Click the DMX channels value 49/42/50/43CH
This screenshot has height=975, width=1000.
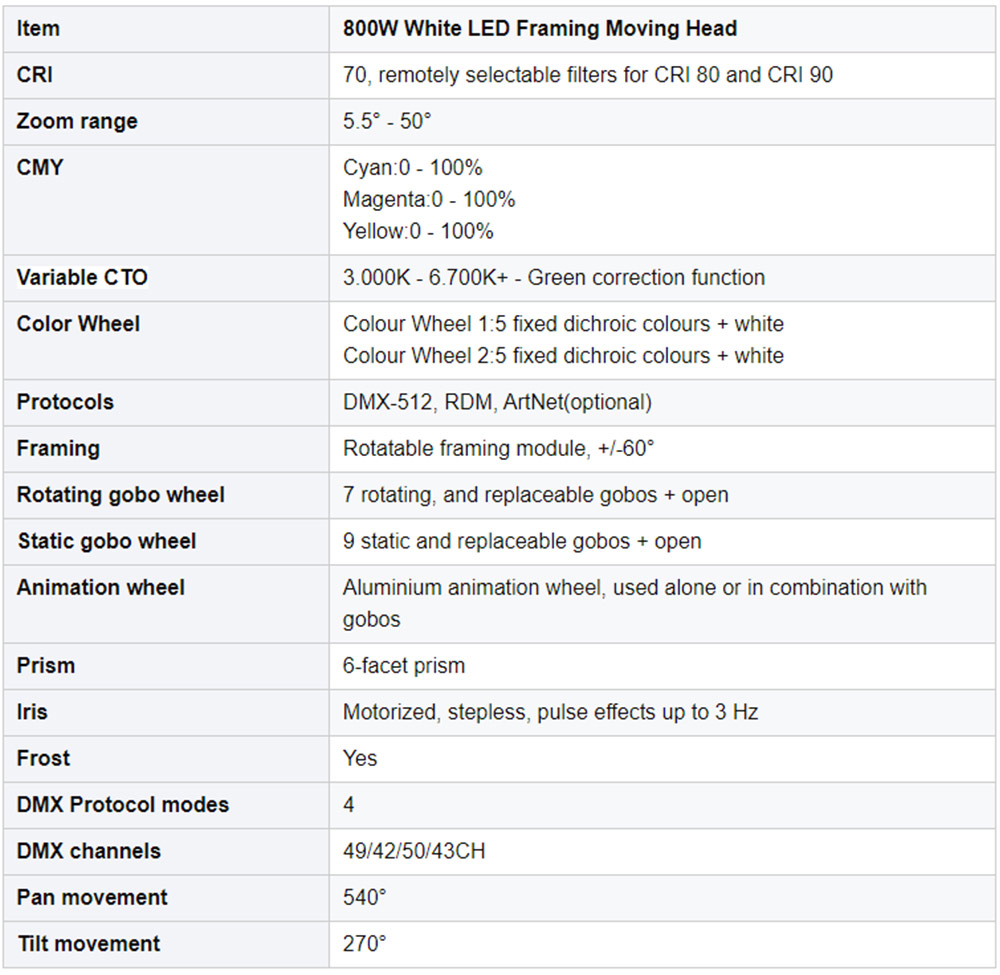point(414,851)
